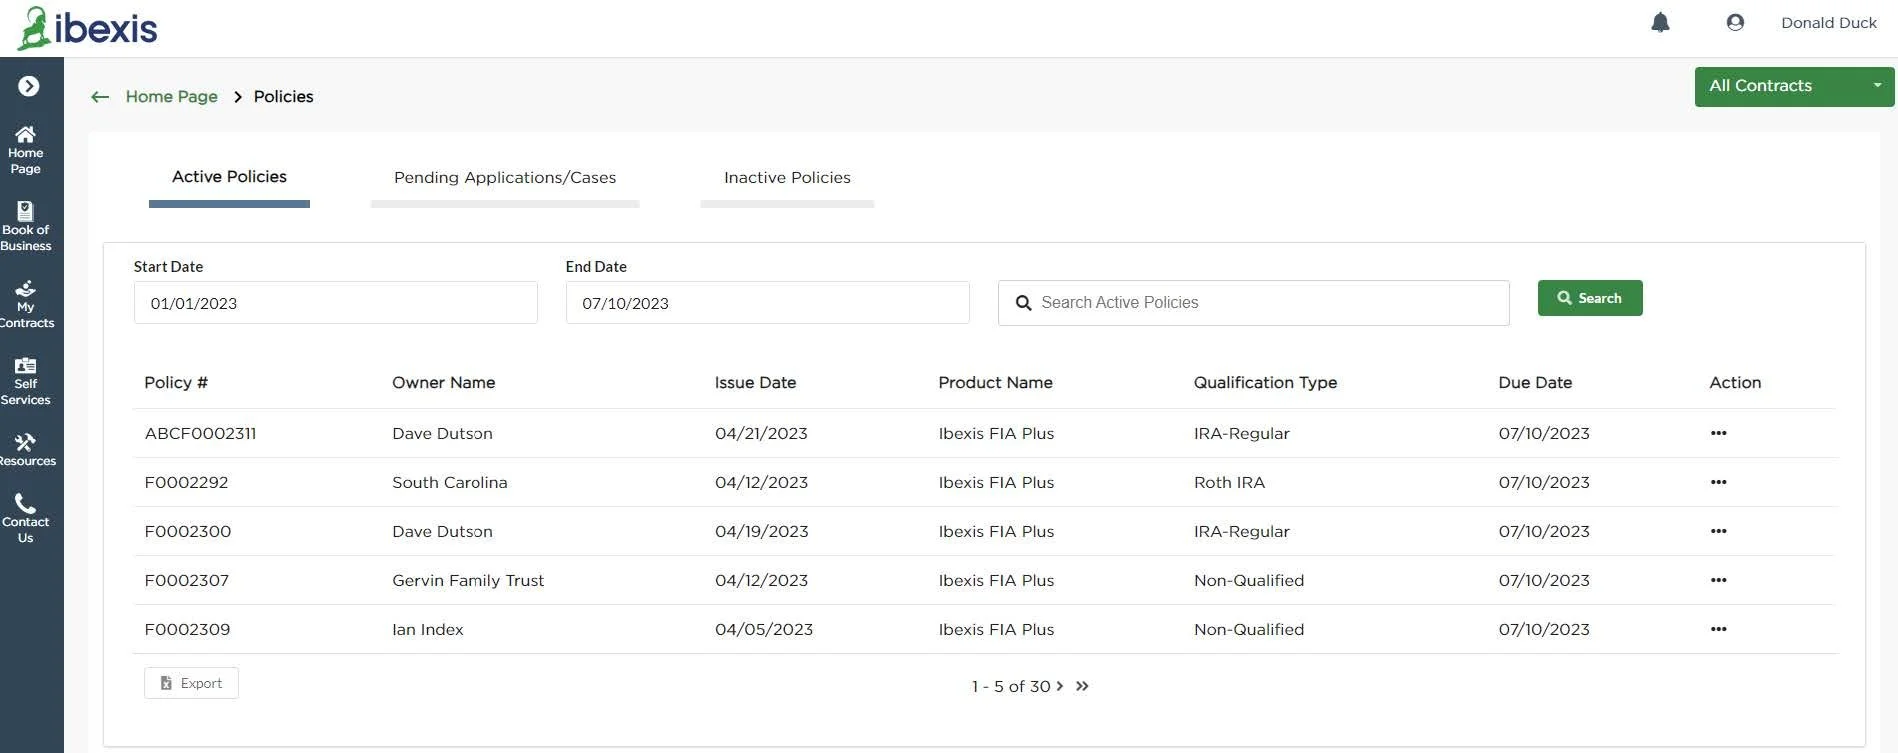
Task: Click the back arrow in breadcrumb
Action: click(100, 97)
